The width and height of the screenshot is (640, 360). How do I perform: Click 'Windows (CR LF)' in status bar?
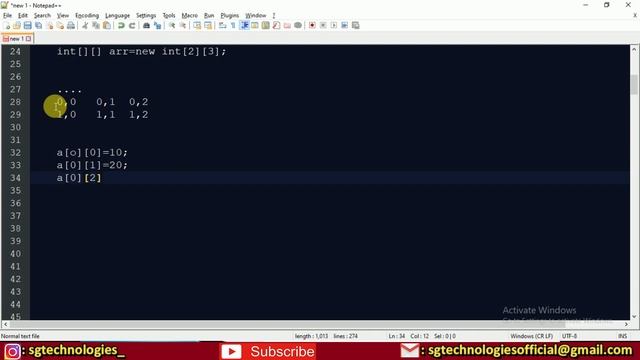coord(531,336)
